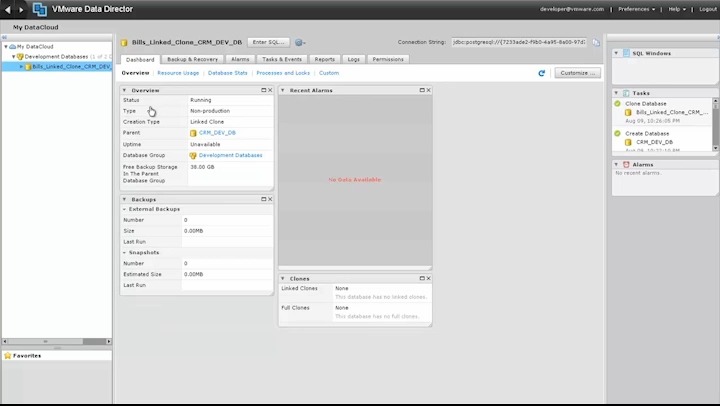Click the forward navigation arrow
Image resolution: width=720 pixels, height=406 pixels.
coord(21,9)
